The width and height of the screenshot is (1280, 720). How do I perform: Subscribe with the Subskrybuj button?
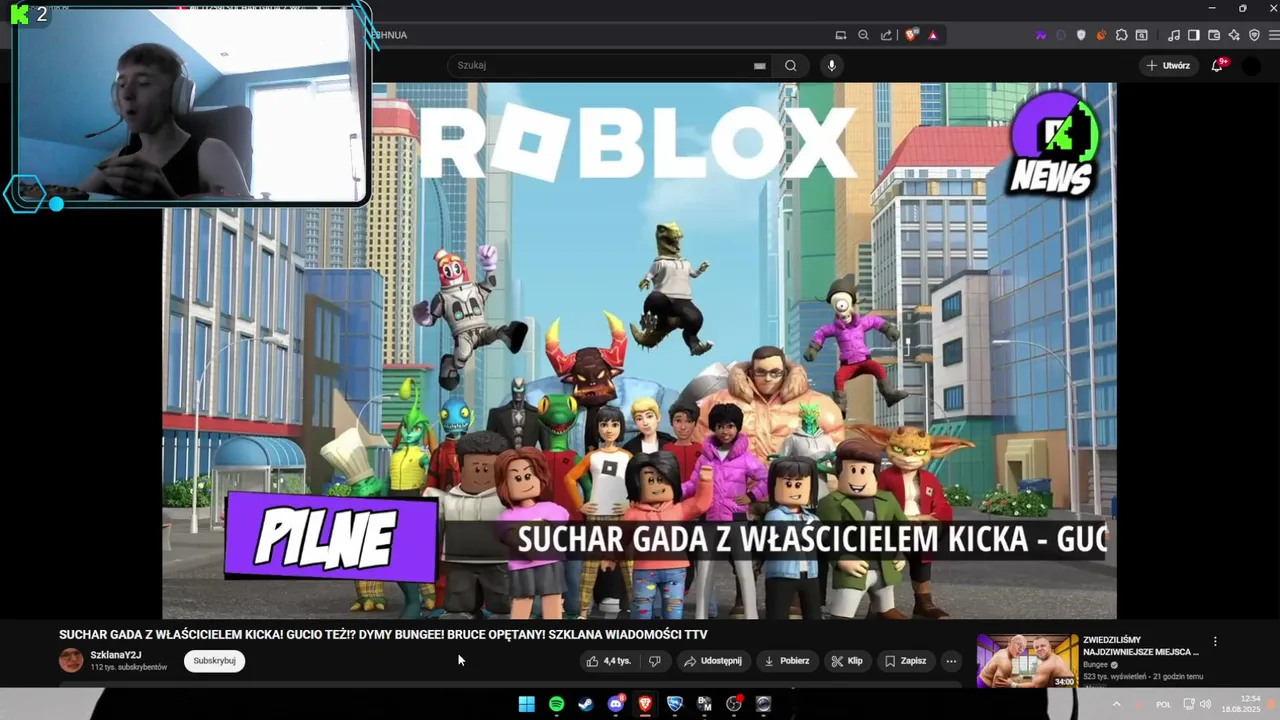[214, 660]
